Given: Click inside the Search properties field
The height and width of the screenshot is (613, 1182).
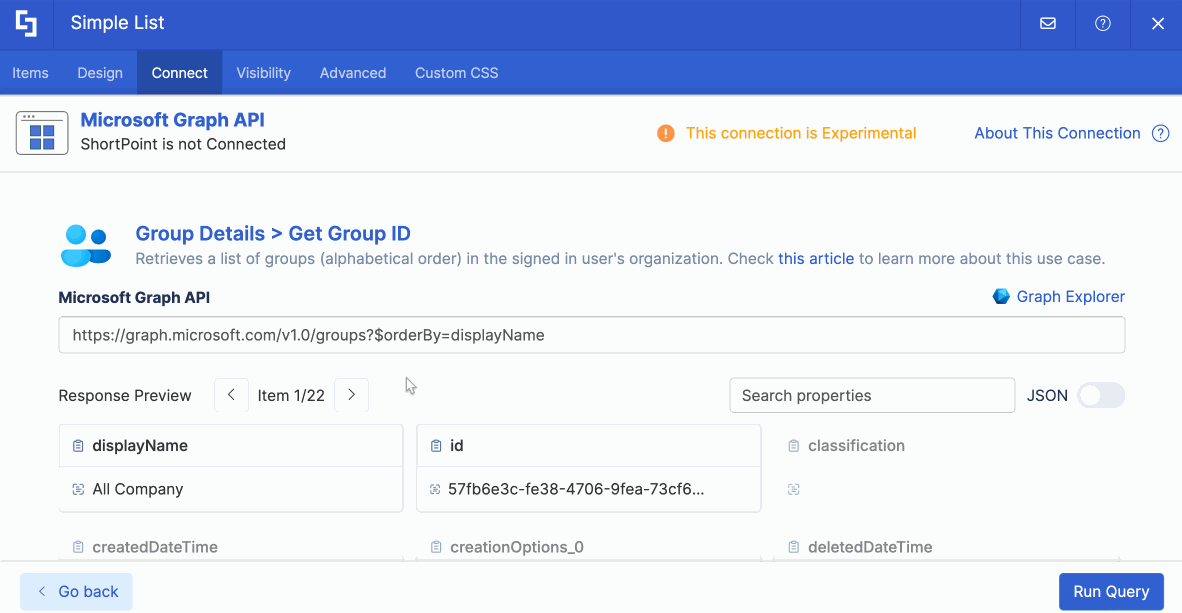Looking at the screenshot, I should click(872, 395).
